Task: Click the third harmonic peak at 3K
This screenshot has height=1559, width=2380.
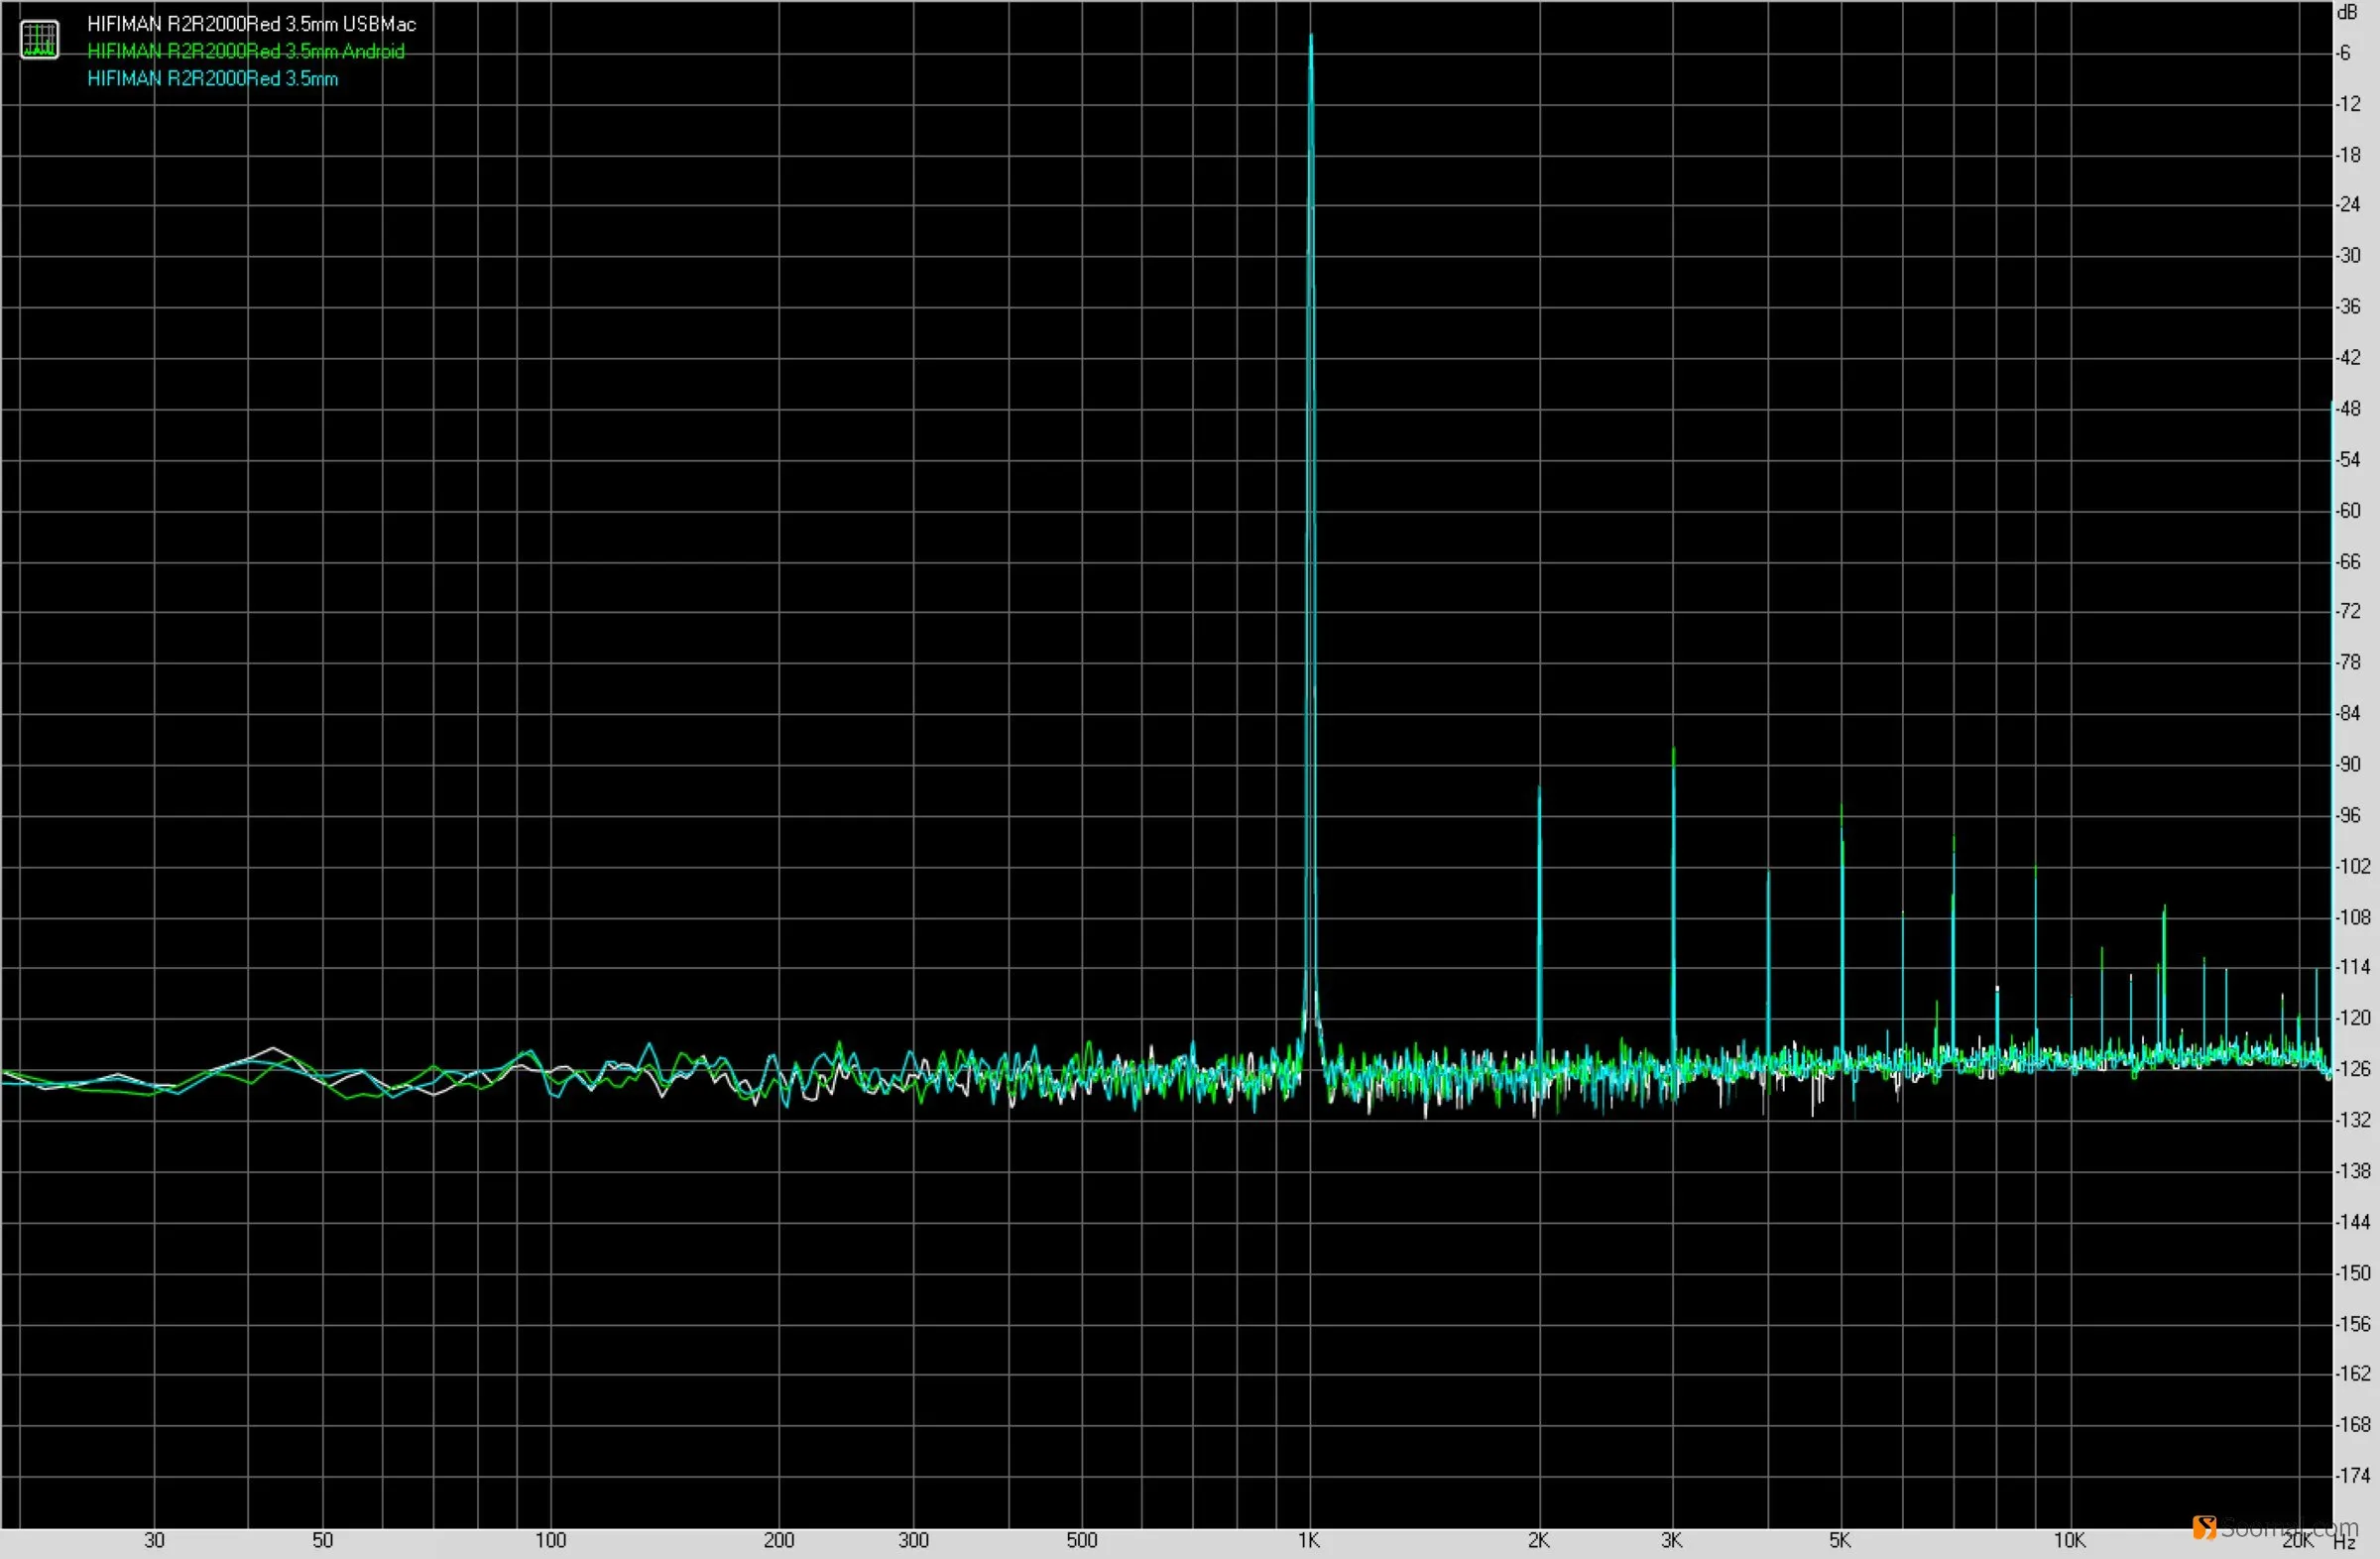Action: click(x=1673, y=749)
